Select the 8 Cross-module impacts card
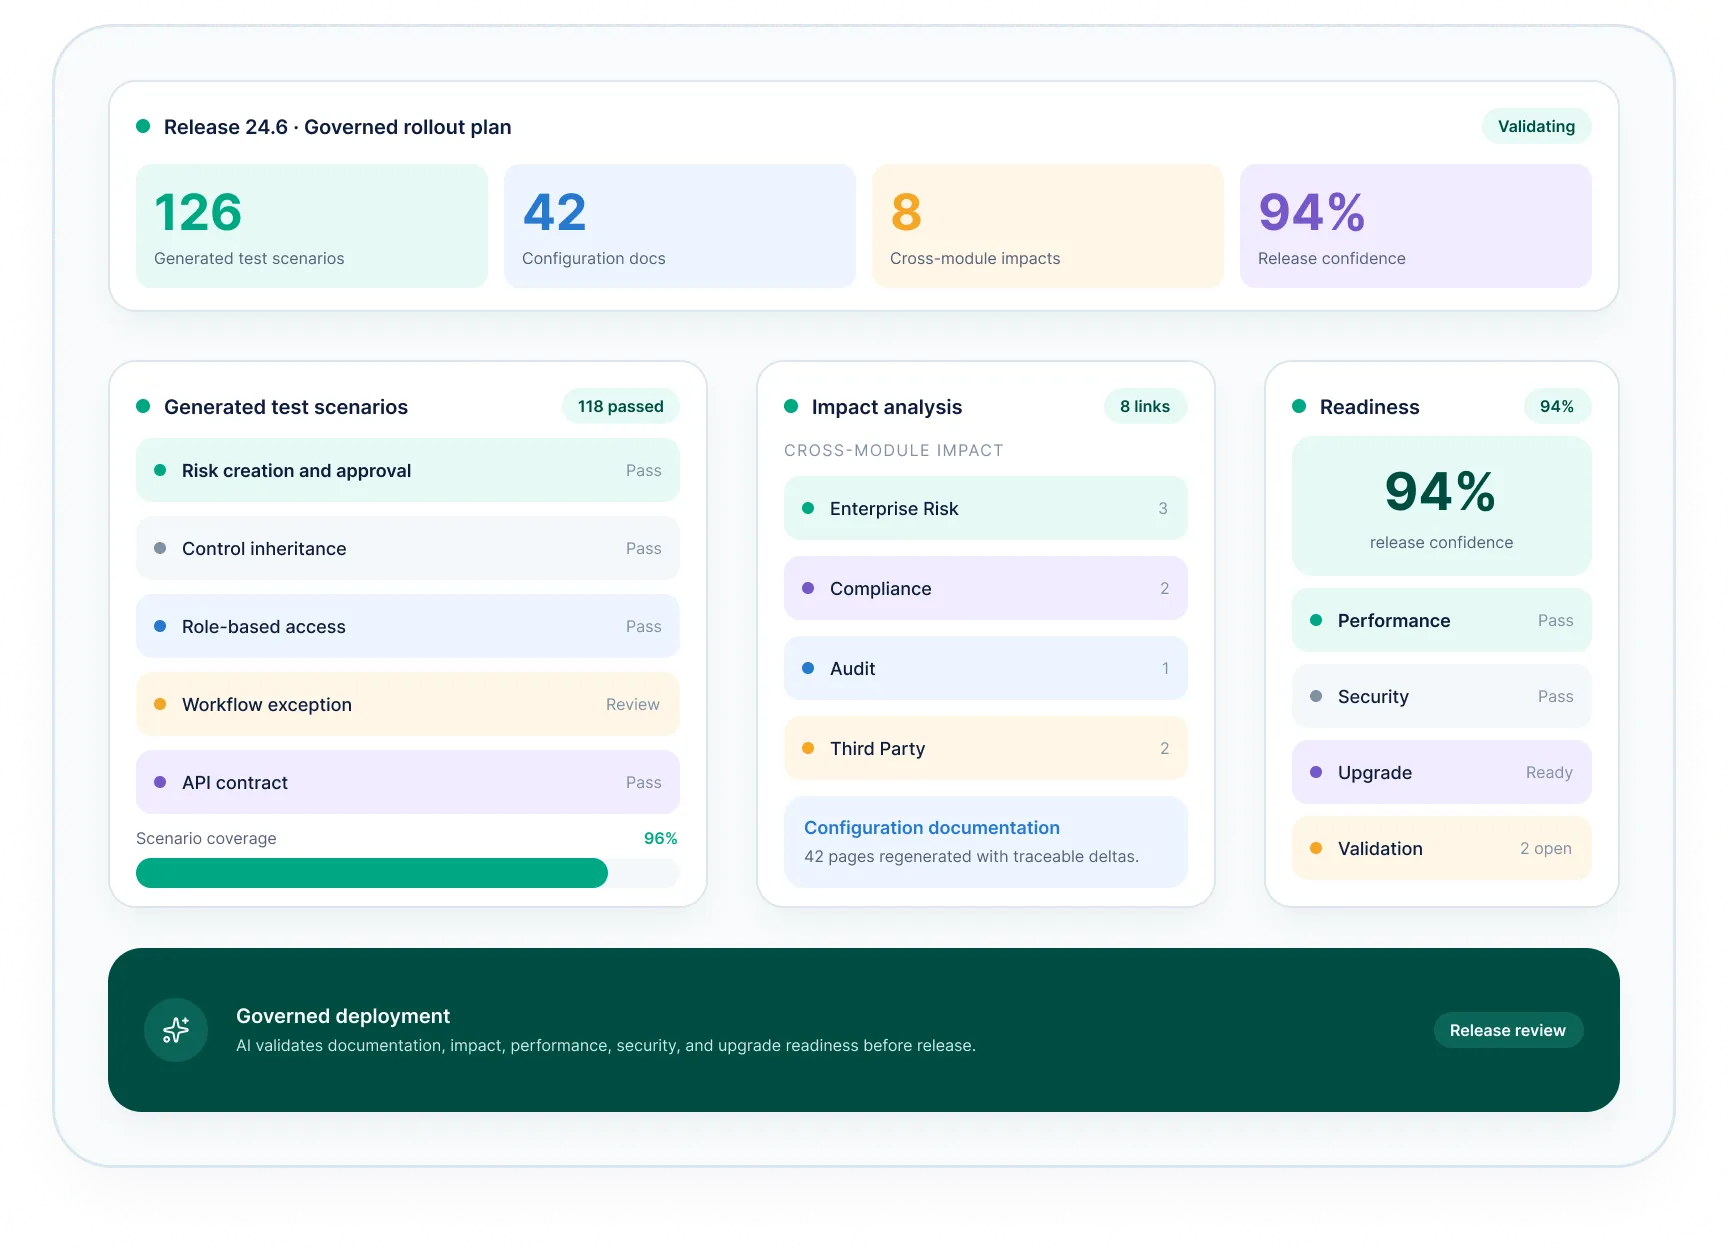Image resolution: width=1728 pixels, height=1248 pixels. [x=1048, y=226]
